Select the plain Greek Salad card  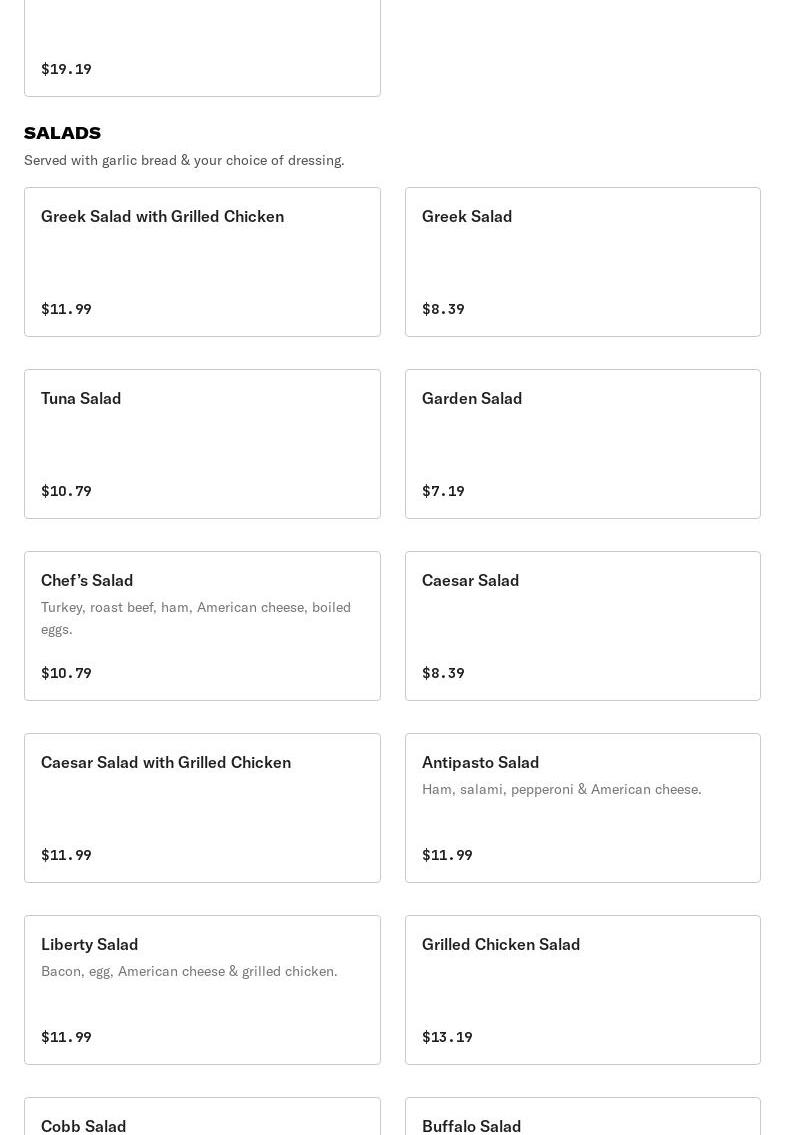tap(582, 261)
